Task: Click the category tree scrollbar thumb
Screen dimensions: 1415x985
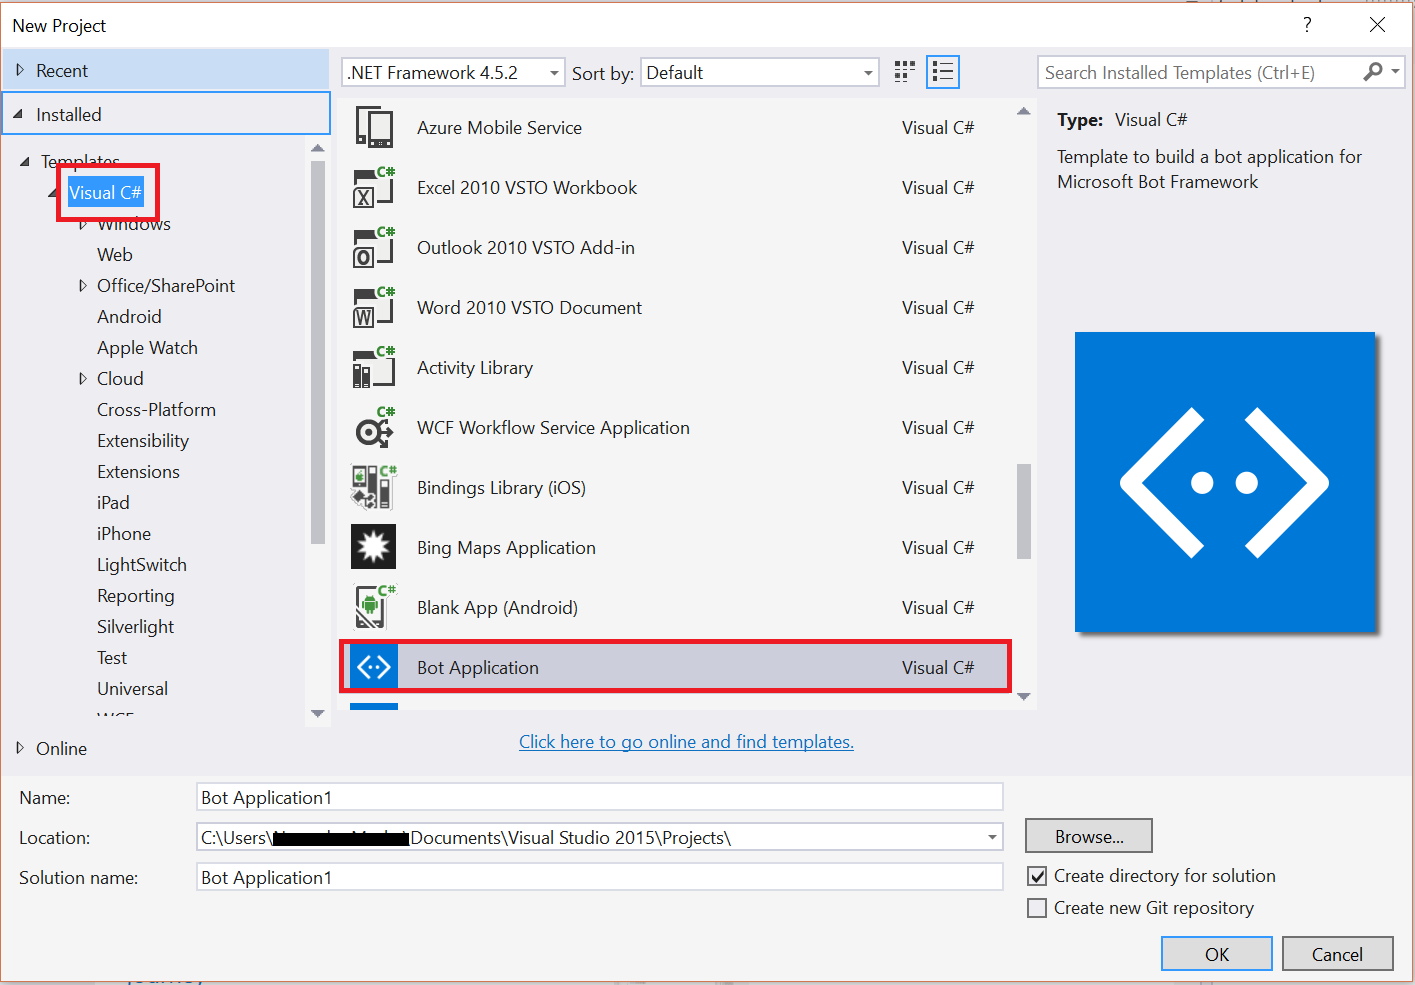Action: (318, 351)
